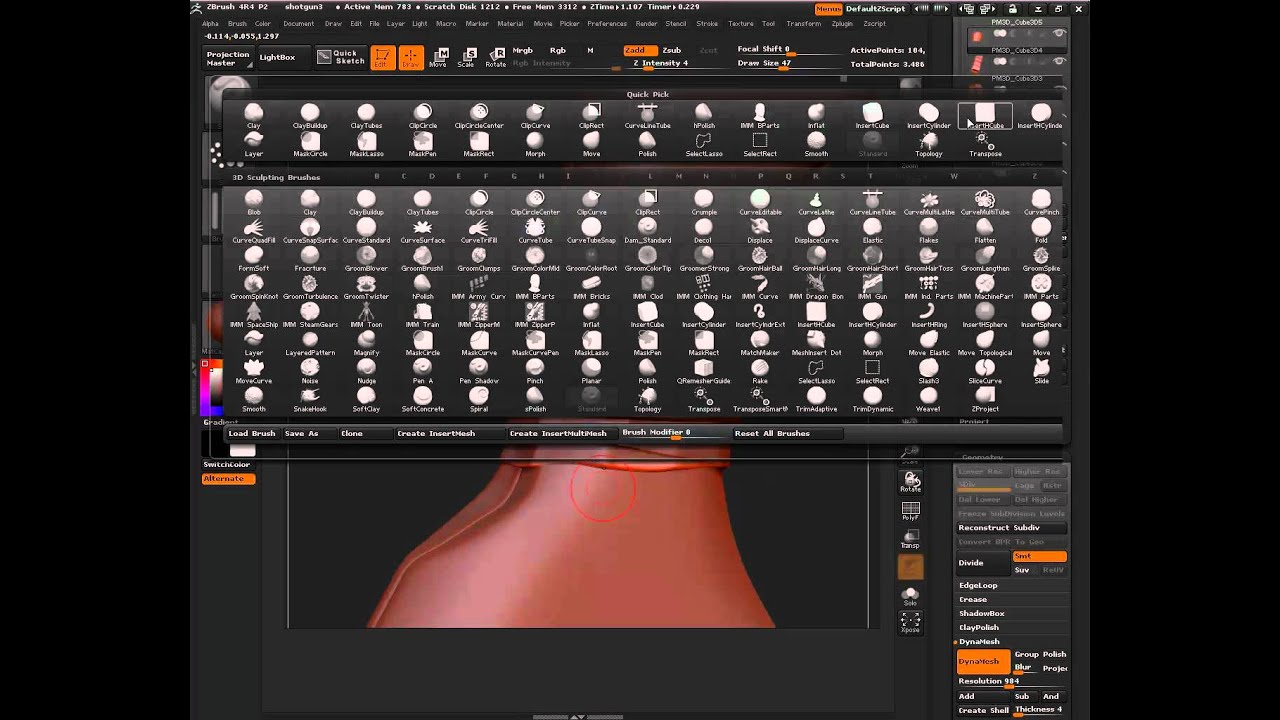Select the GroomSpike brush

[1041, 259]
